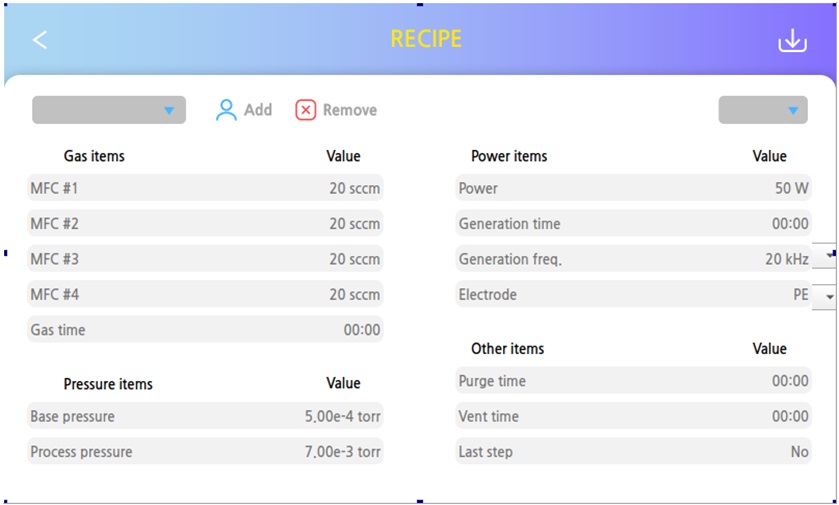Click the back arrow icon
839x505 pixels.
pyautogui.click(x=40, y=40)
